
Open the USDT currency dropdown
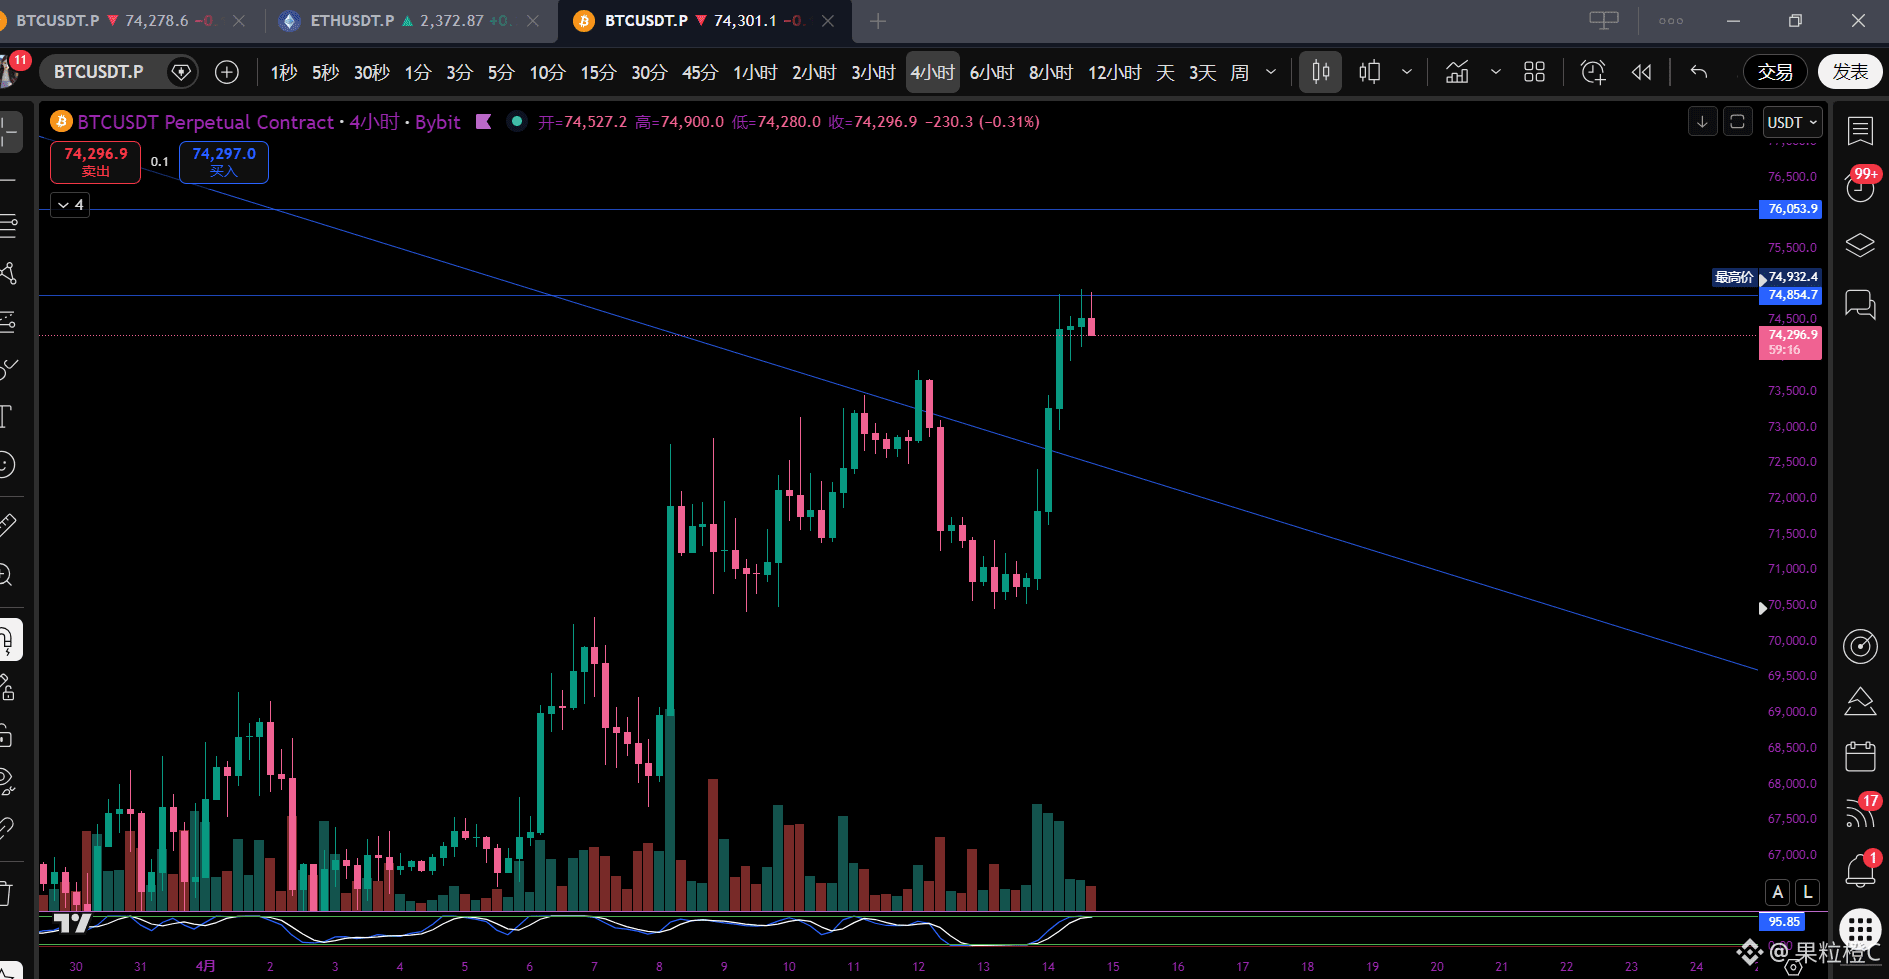click(1792, 122)
